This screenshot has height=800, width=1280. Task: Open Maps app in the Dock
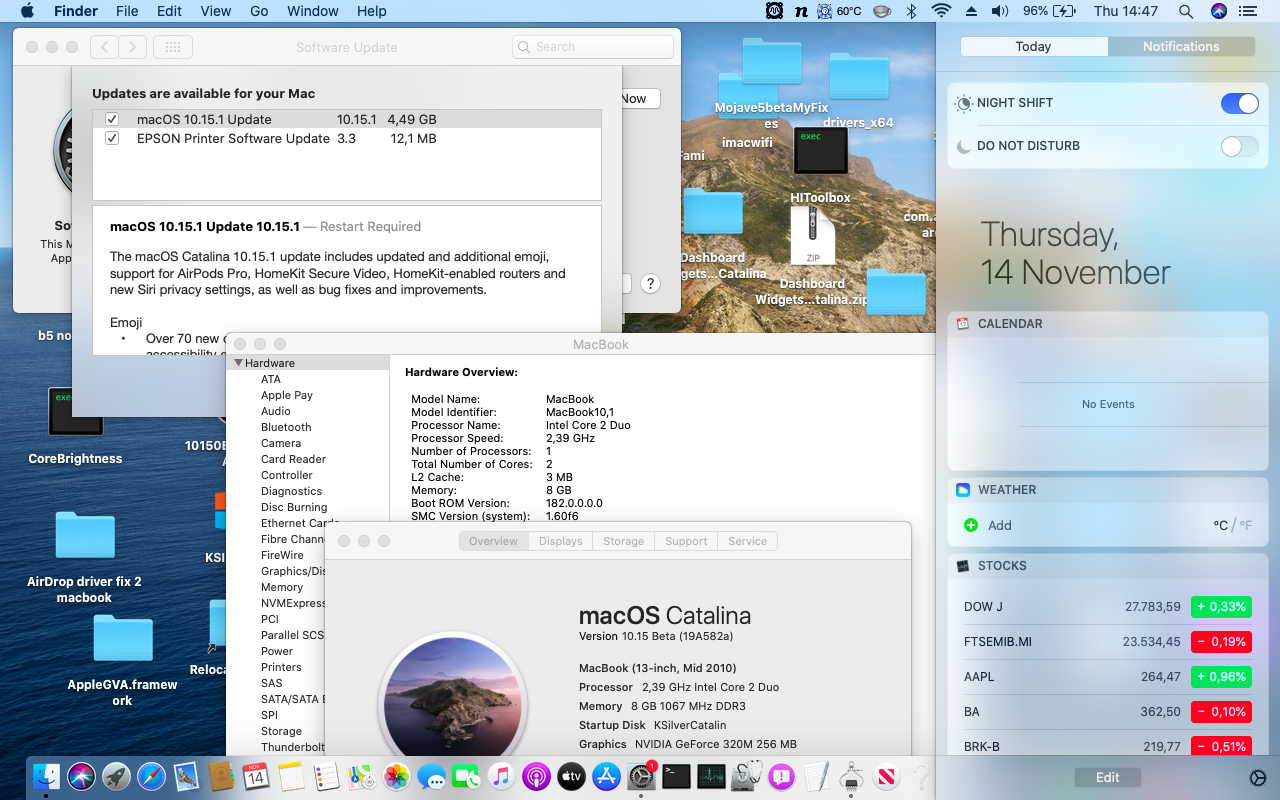pos(361,776)
